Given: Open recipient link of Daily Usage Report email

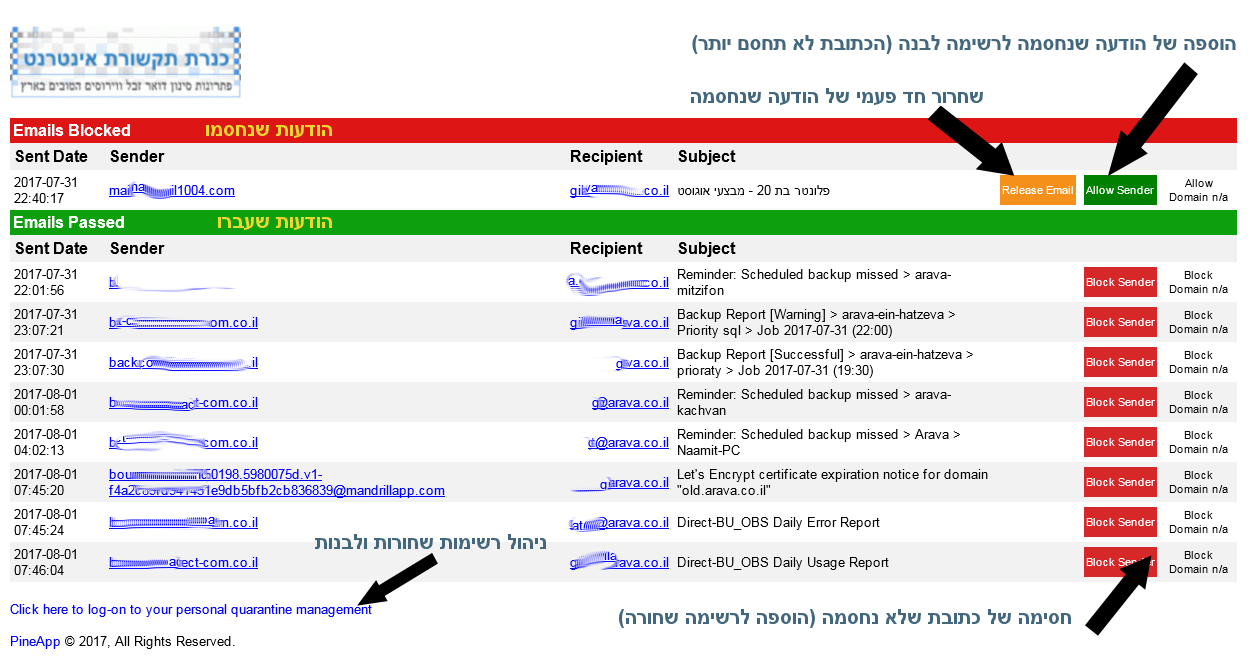Looking at the screenshot, I should 619,562.
